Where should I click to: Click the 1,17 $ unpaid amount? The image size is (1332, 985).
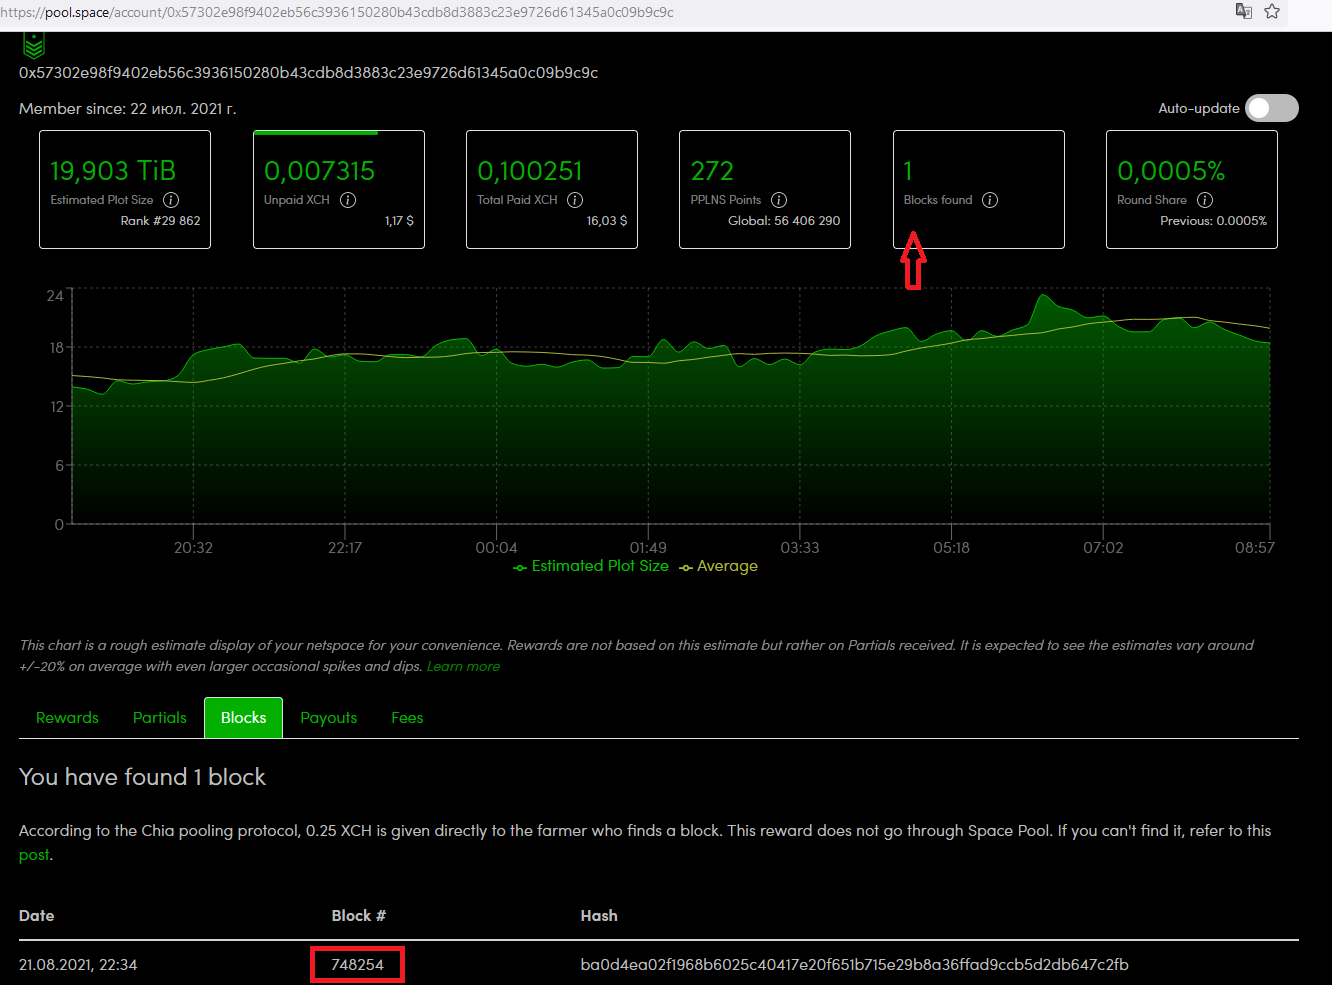(399, 221)
